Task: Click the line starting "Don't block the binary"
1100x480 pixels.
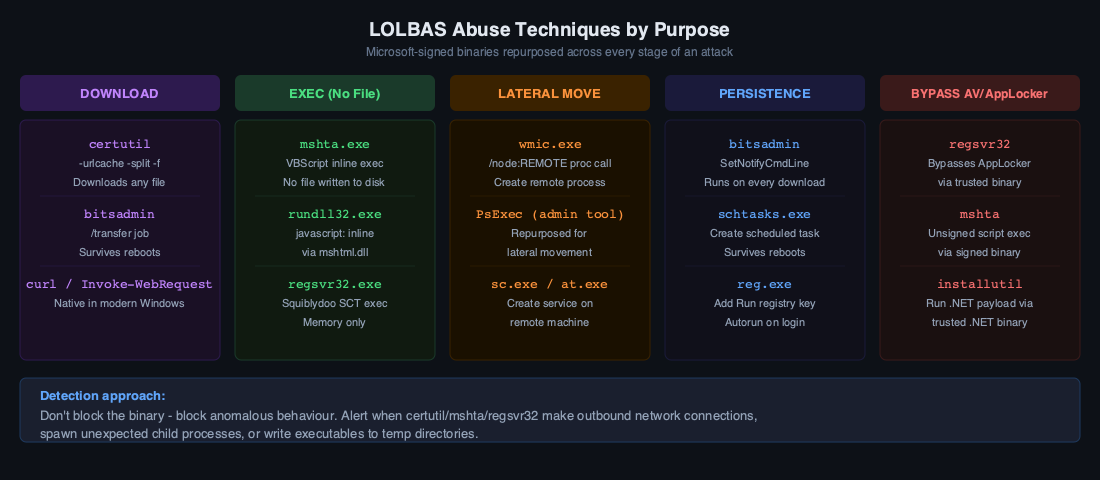Action: coord(398,415)
